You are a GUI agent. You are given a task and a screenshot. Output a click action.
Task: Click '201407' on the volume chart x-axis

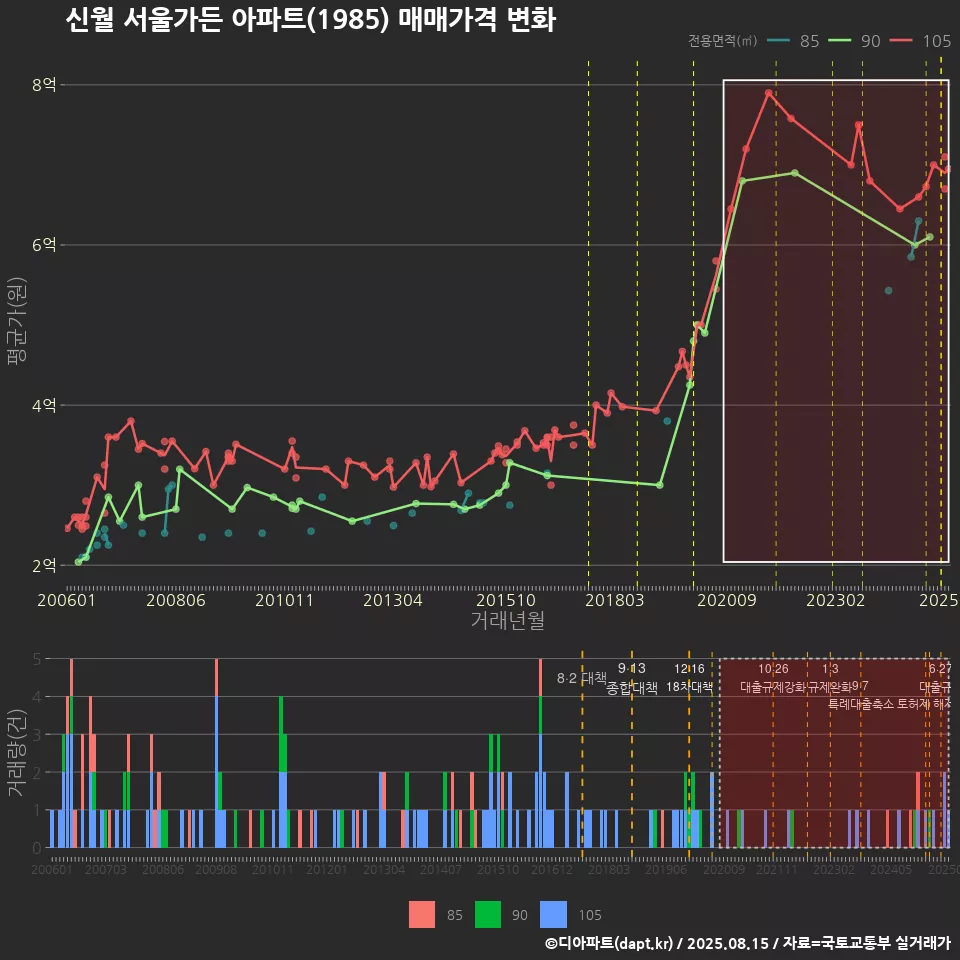[441, 869]
